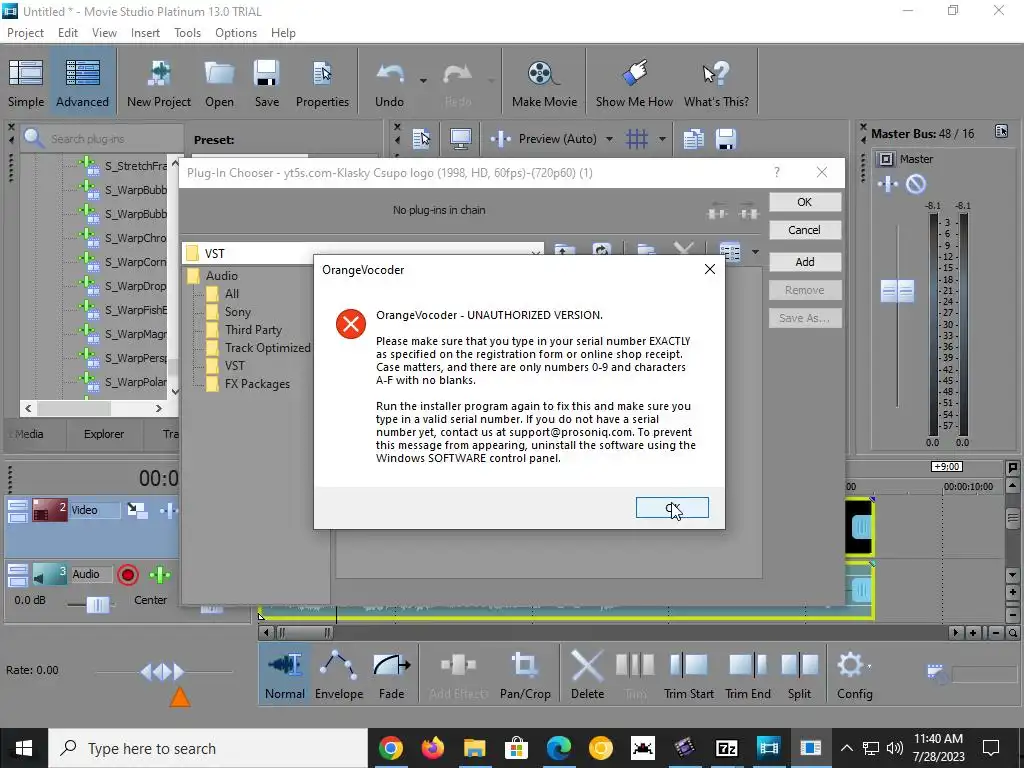Click Make Movie
1024x768 pixels.
[544, 84]
